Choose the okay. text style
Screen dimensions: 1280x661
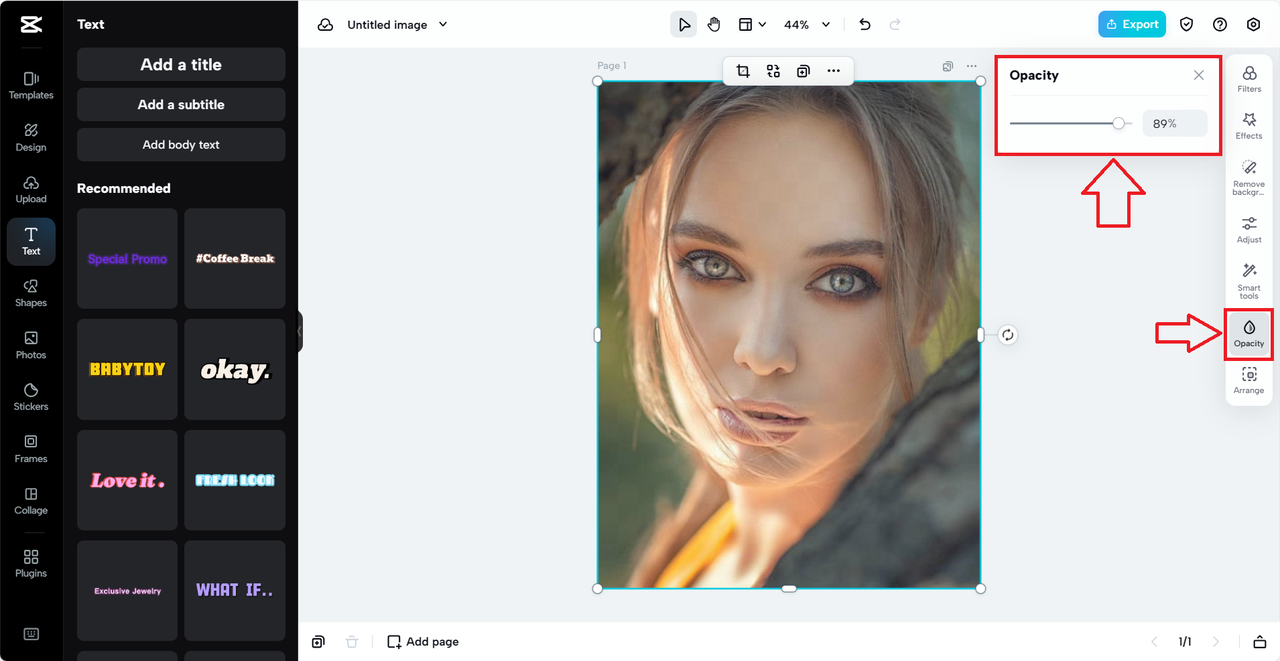pyautogui.click(x=235, y=369)
